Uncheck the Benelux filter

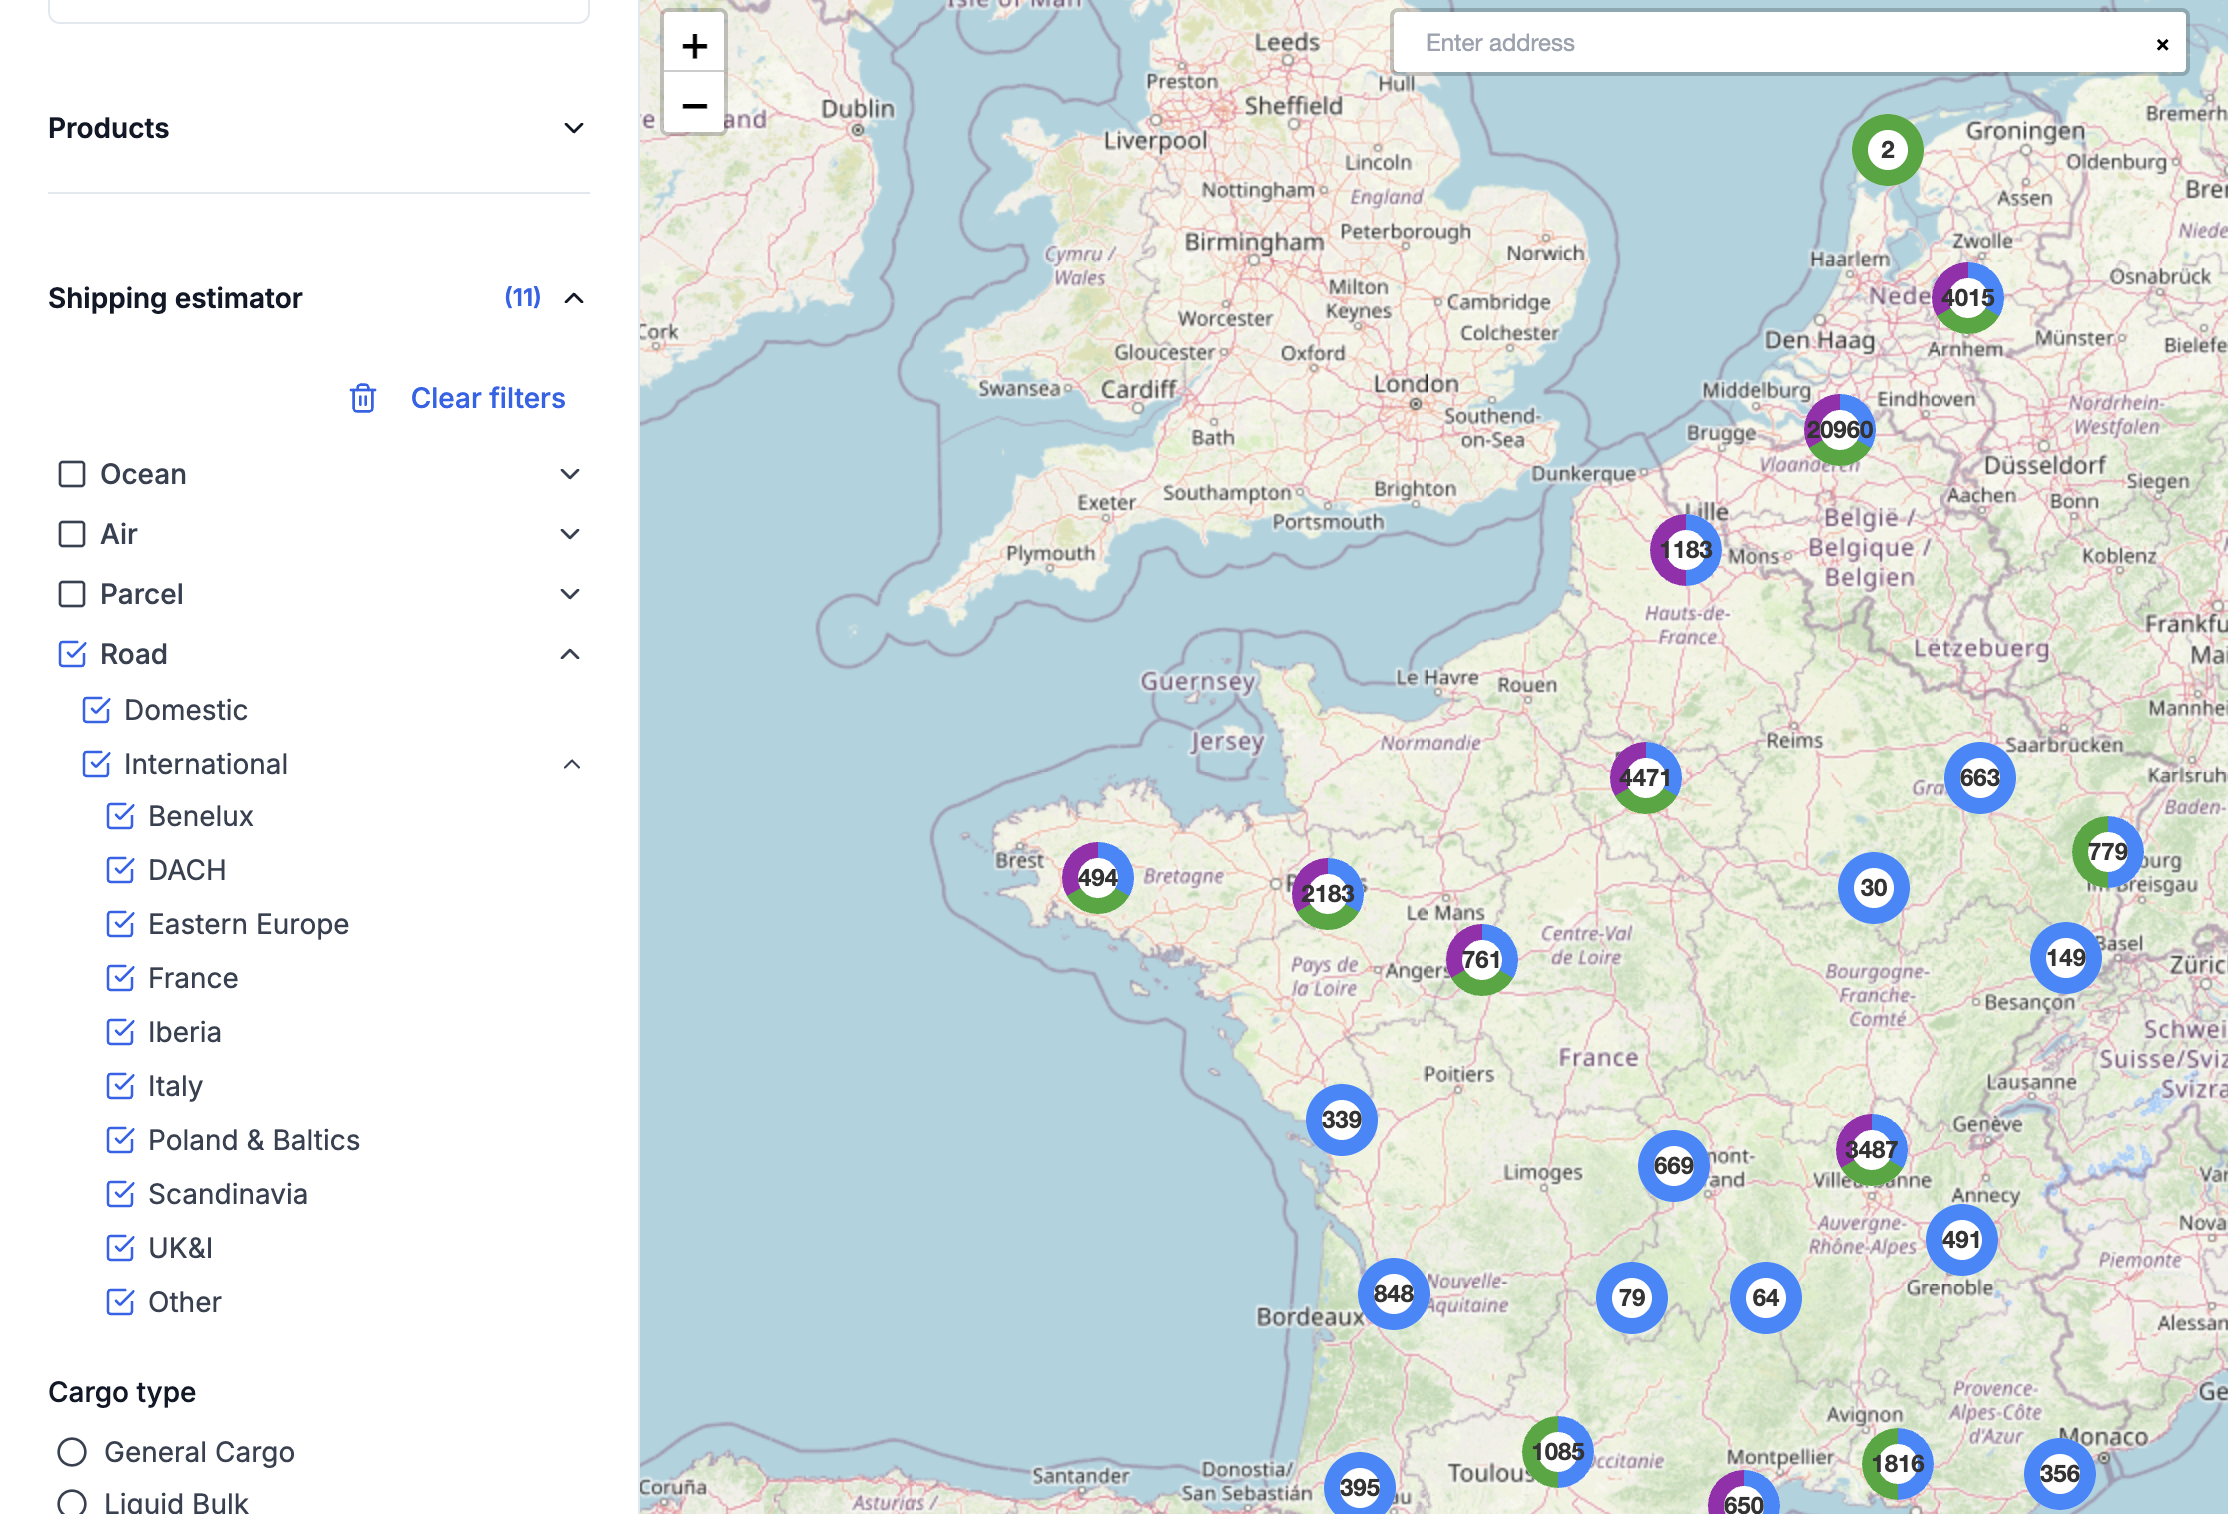coord(120,816)
